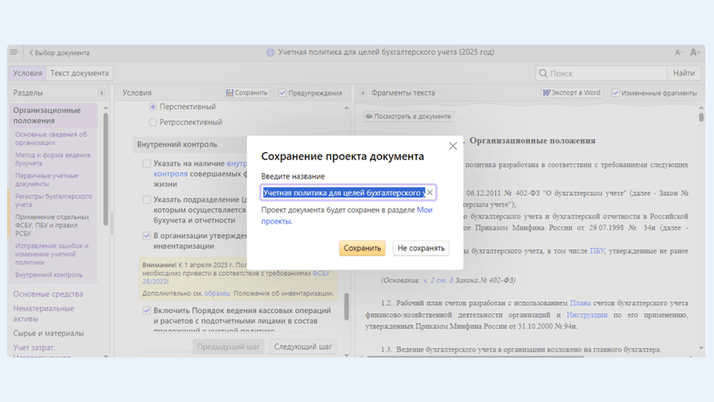The width and height of the screenshot is (714, 402).
Task: Click the increase font size A+ icon
Action: point(695,53)
